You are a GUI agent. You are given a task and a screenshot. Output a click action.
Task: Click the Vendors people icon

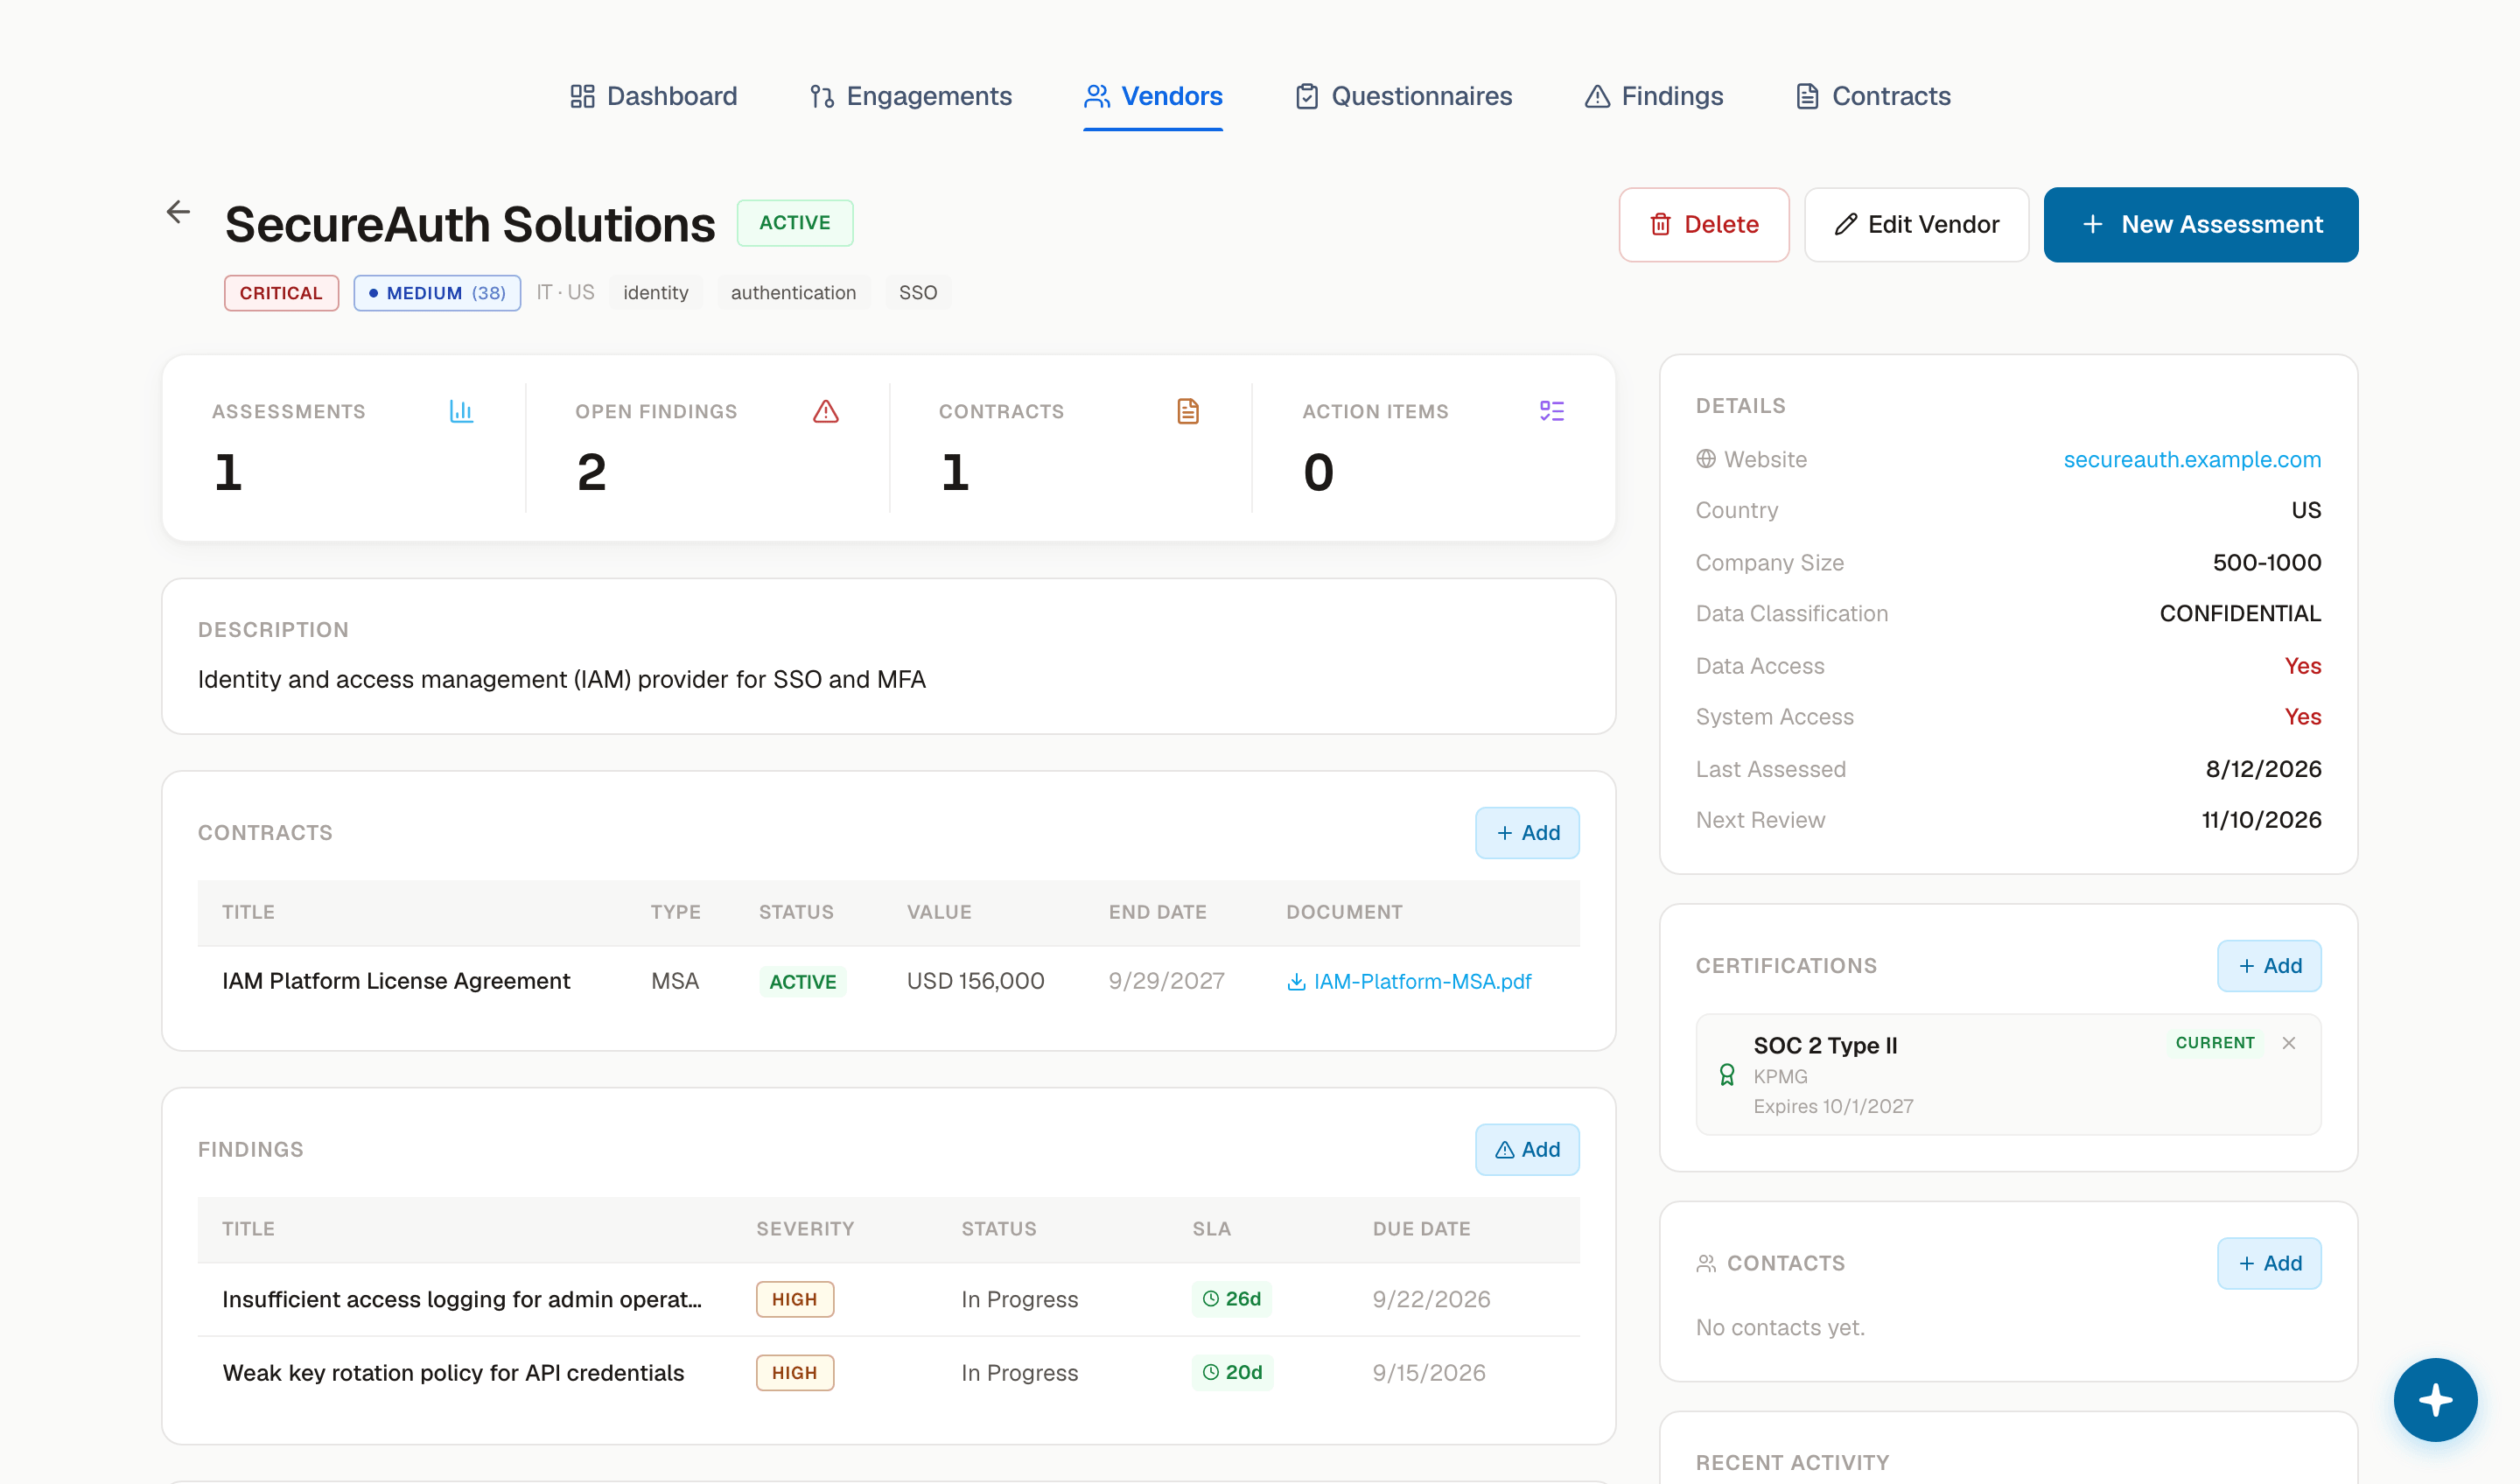1097,96
